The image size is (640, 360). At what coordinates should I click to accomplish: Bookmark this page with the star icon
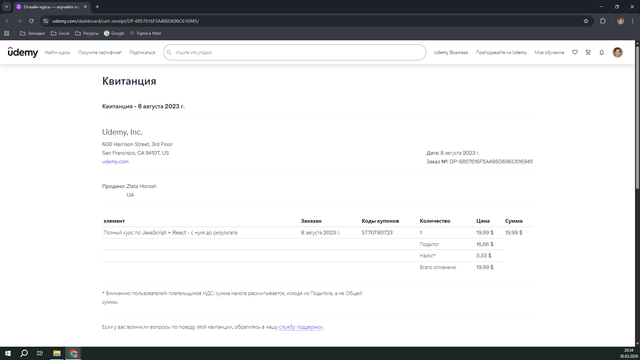[x=586, y=21]
